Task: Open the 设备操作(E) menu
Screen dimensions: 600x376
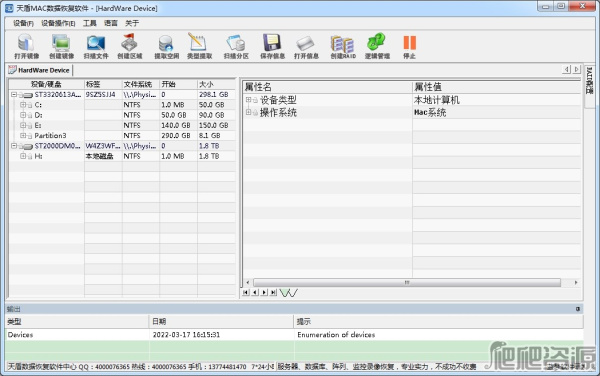Action: [x=58, y=23]
